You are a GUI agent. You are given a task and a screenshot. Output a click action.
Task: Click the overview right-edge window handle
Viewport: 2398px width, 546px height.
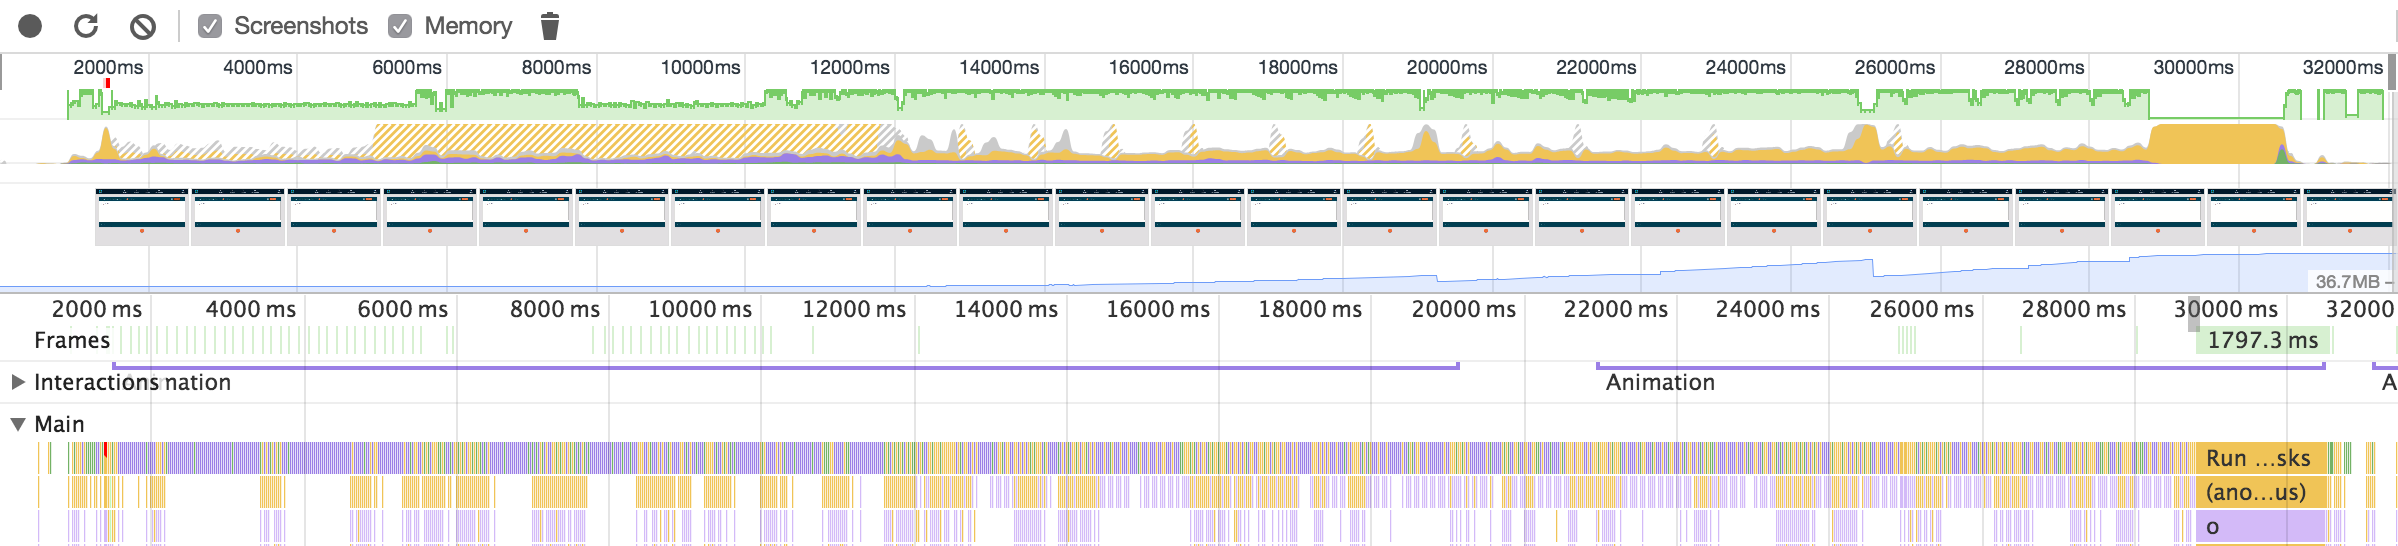2392,72
